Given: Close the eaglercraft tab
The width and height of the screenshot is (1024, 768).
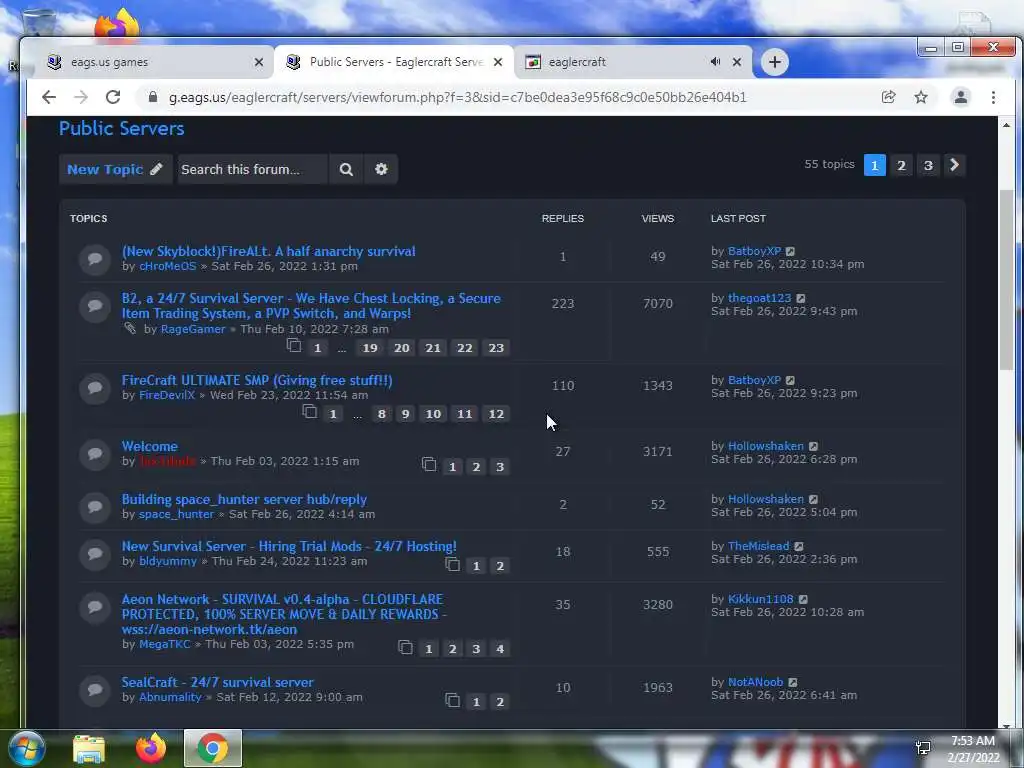Looking at the screenshot, I should [x=737, y=62].
